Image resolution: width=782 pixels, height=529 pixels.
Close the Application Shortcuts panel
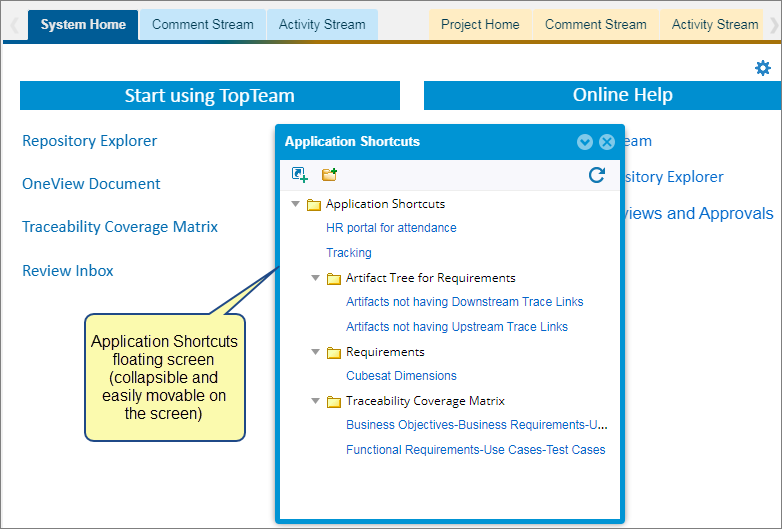[607, 142]
